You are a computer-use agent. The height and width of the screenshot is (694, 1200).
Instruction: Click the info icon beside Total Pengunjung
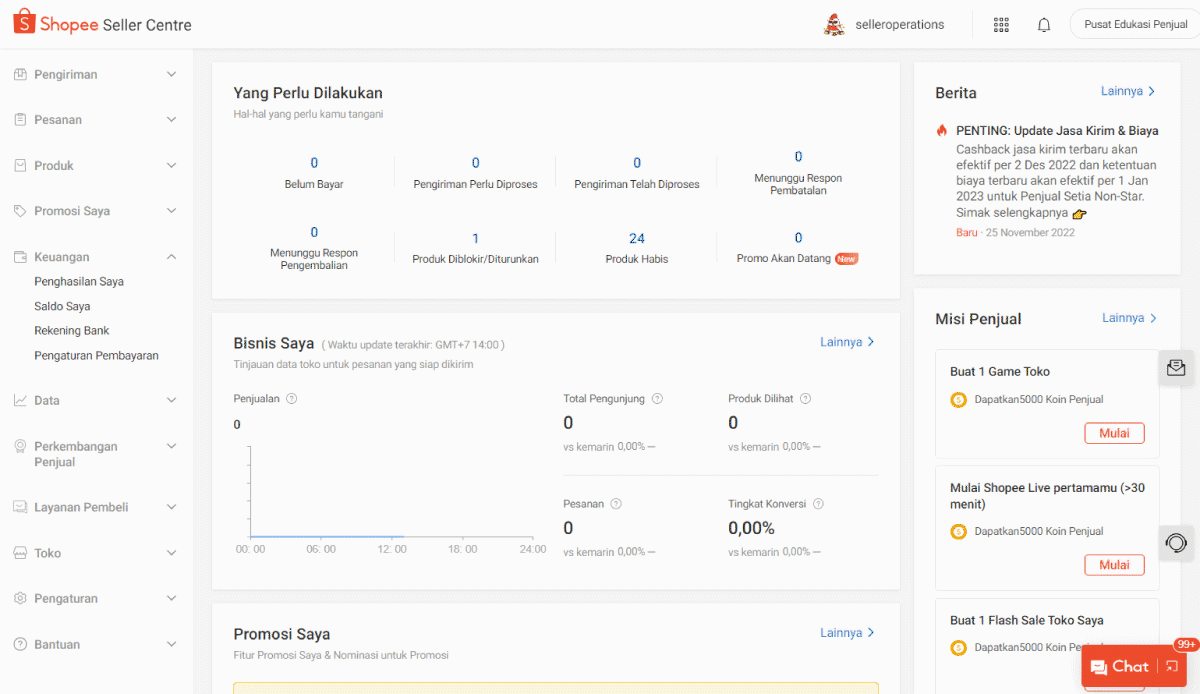(657, 398)
